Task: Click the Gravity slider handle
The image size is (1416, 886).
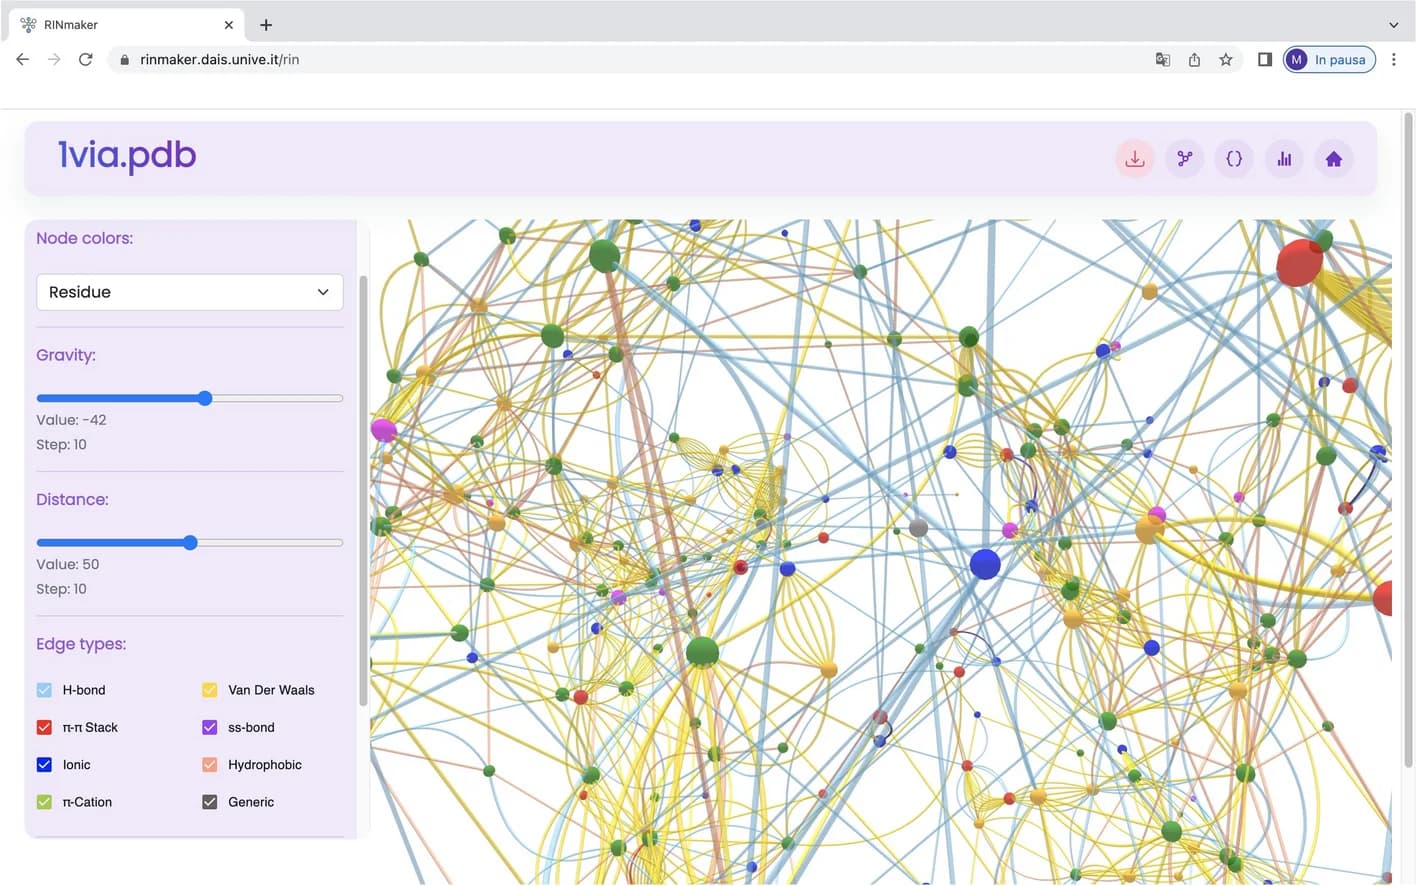Action: pyautogui.click(x=205, y=398)
